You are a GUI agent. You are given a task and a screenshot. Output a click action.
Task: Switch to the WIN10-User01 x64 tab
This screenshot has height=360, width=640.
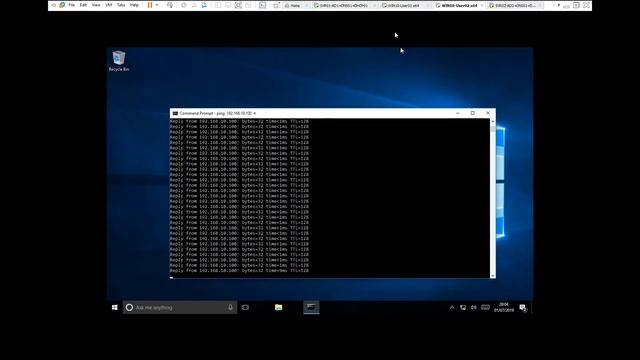[403, 6]
